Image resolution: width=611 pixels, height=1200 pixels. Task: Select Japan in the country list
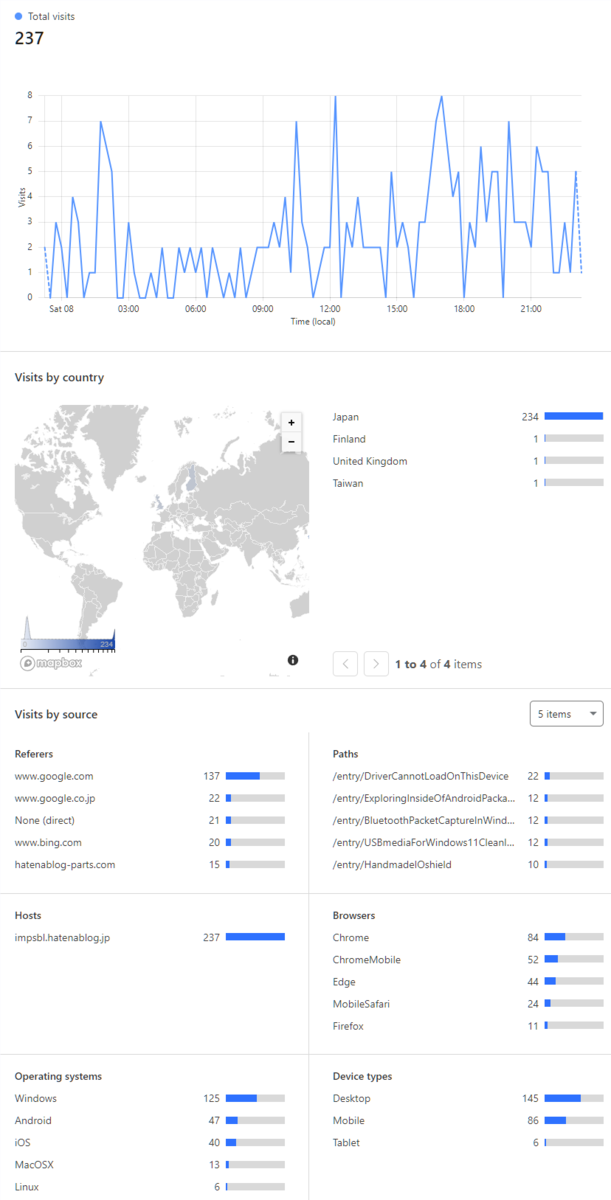[468, 417]
